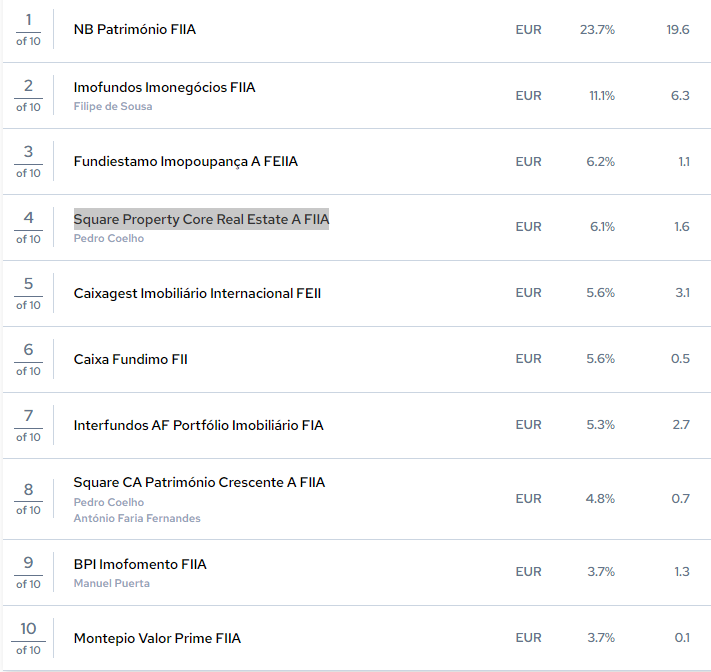
Task: Open NB Património FIIA fund page
Action: (135, 30)
